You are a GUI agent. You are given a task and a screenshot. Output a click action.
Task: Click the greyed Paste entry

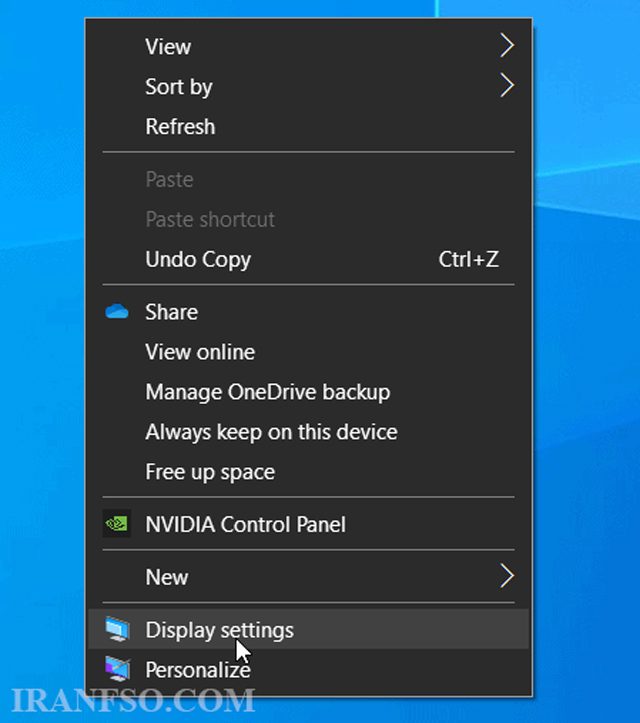pos(308,179)
